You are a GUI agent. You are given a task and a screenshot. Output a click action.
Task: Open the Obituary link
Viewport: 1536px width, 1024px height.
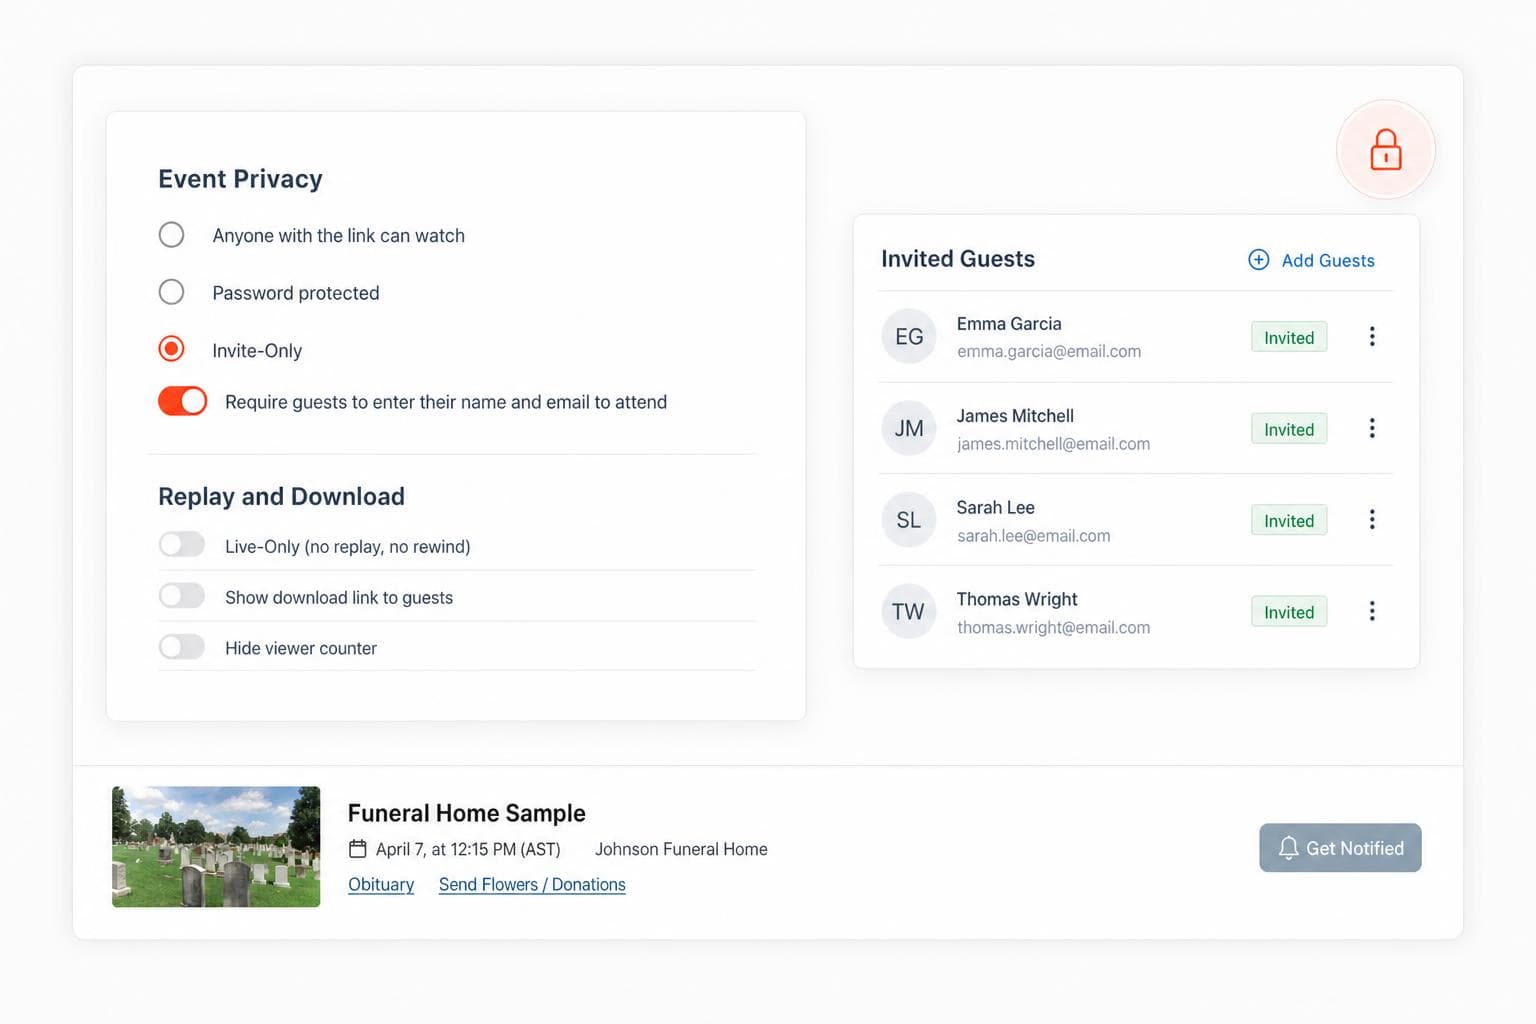point(381,885)
